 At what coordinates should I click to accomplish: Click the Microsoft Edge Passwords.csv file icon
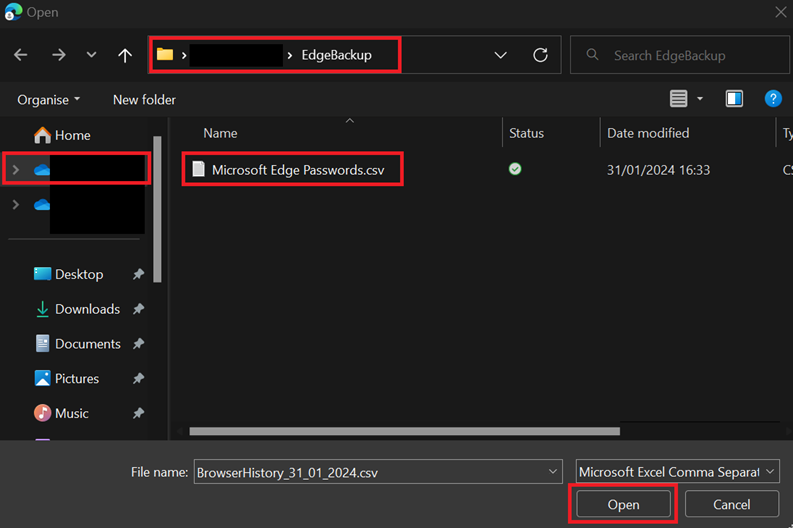click(x=198, y=170)
